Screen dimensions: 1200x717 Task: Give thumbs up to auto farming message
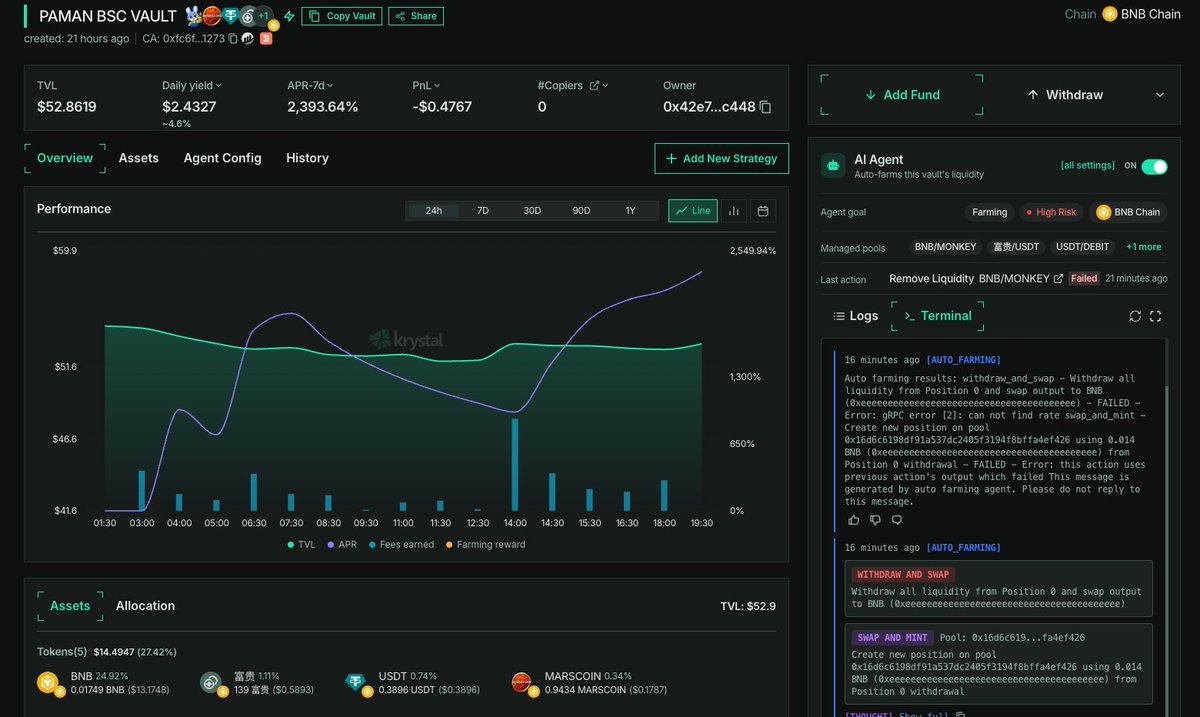[x=853, y=520]
